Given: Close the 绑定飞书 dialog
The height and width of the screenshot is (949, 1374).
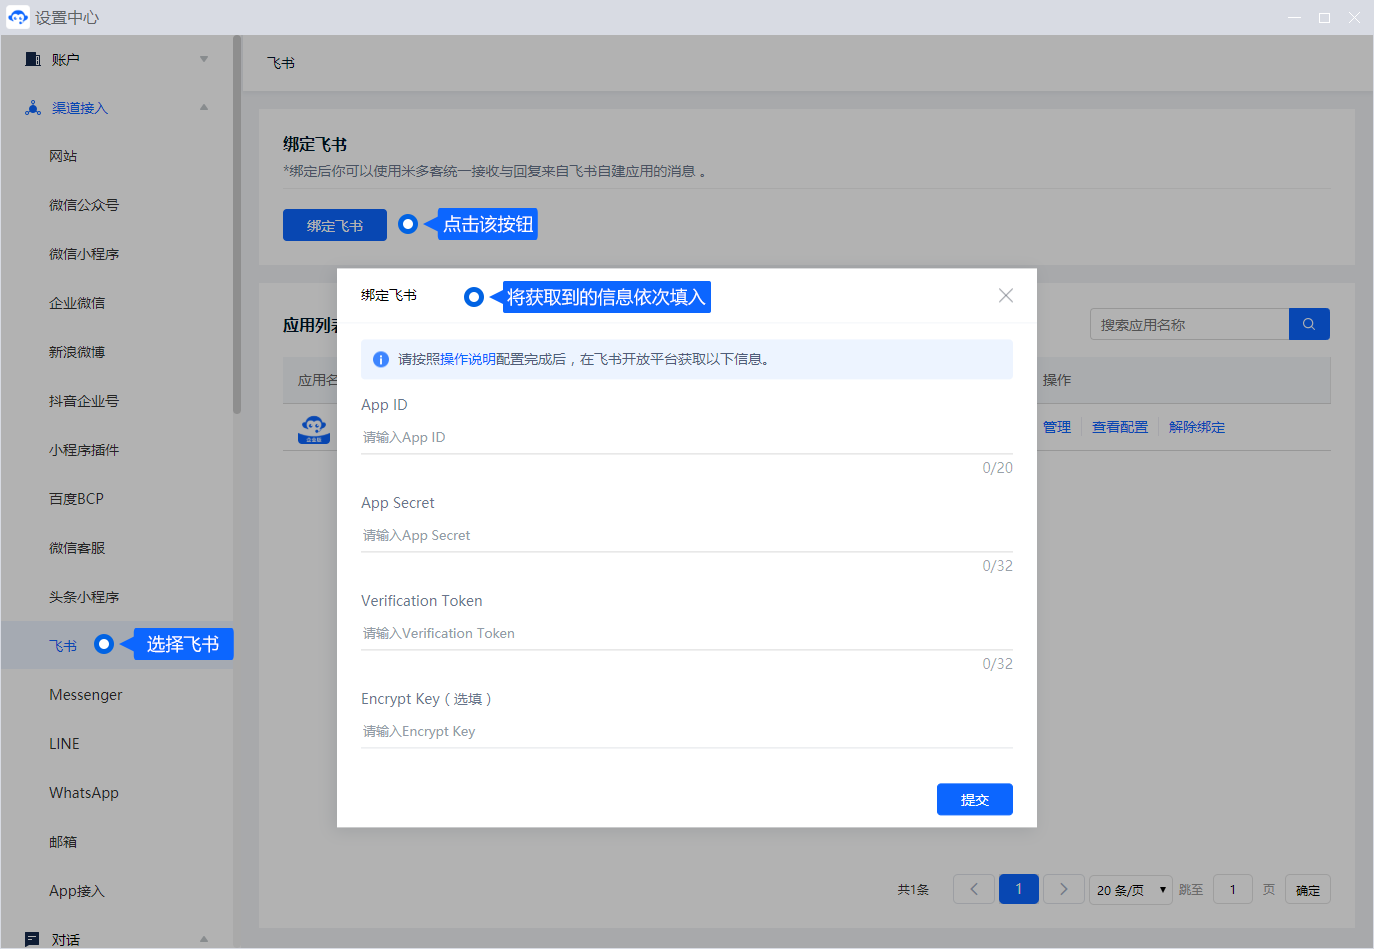Looking at the screenshot, I should [1005, 295].
